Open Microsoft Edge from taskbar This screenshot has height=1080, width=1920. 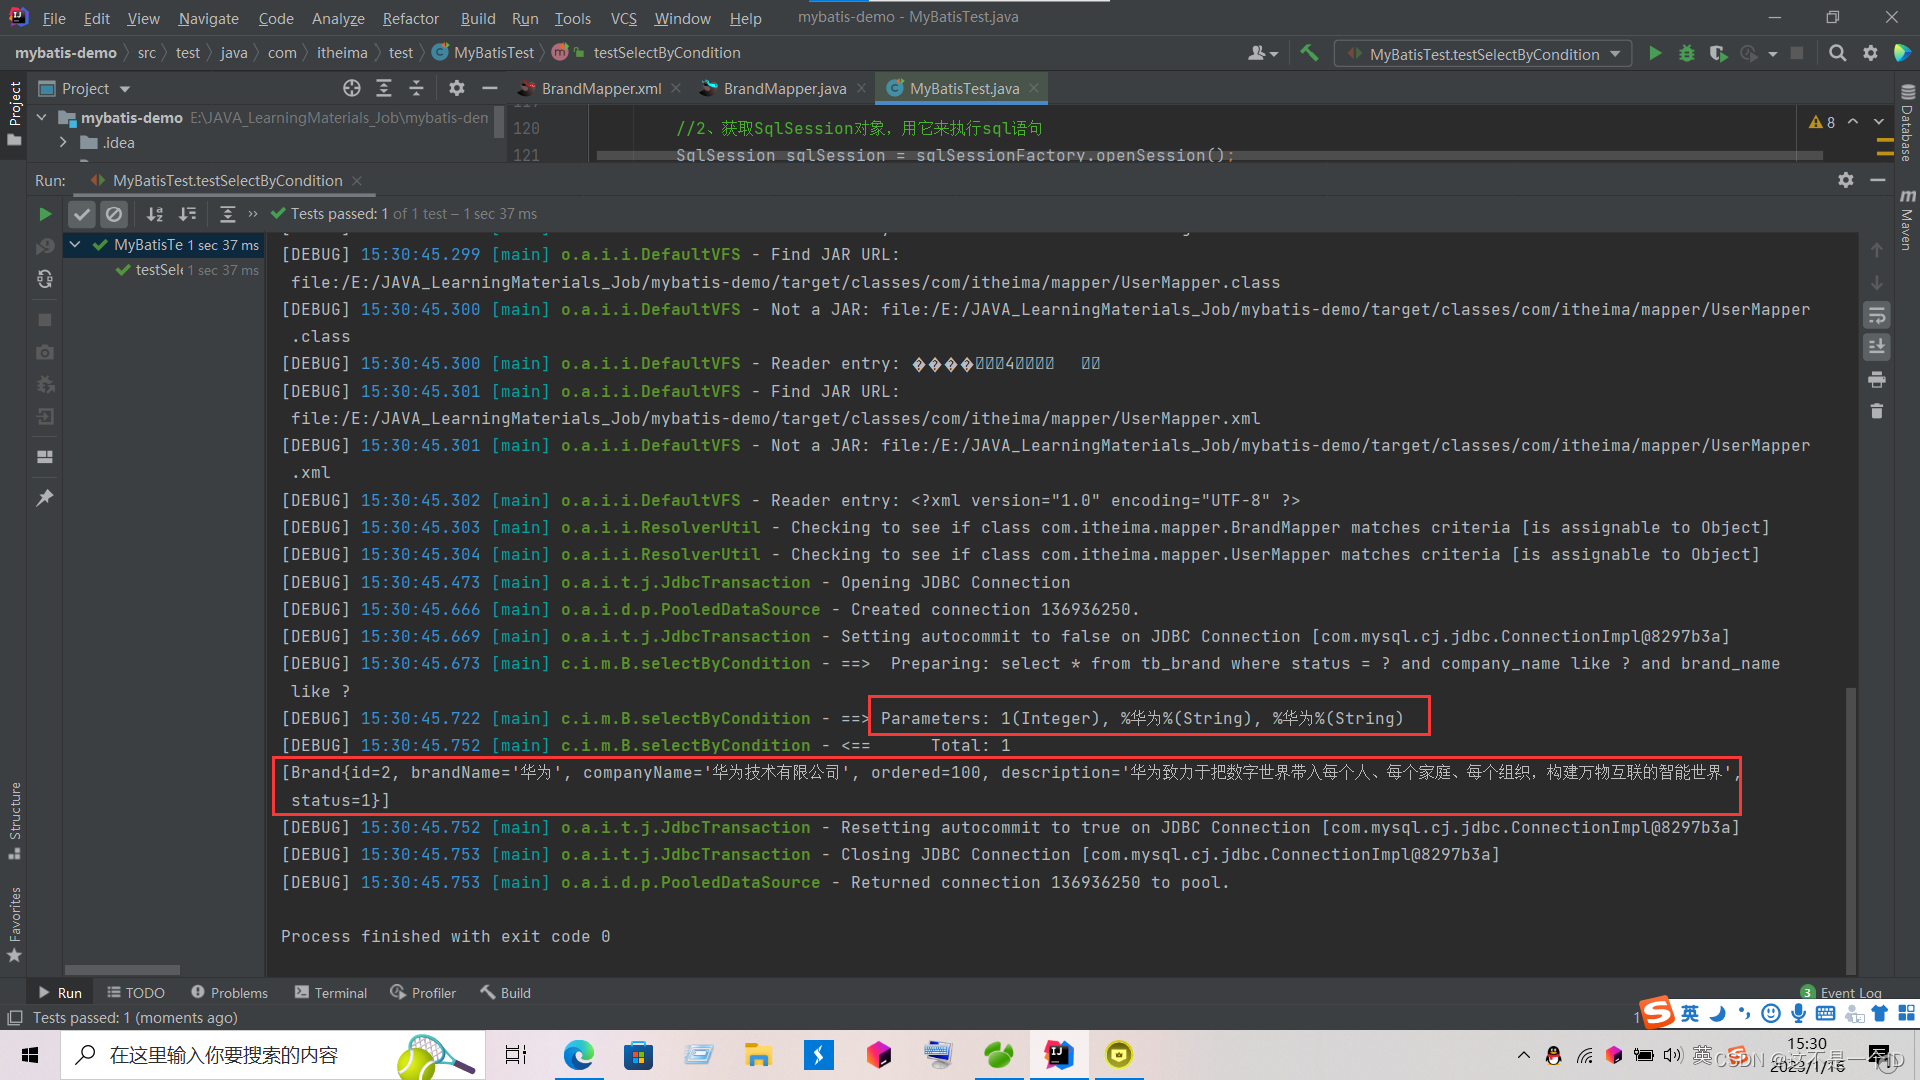pos(578,1055)
